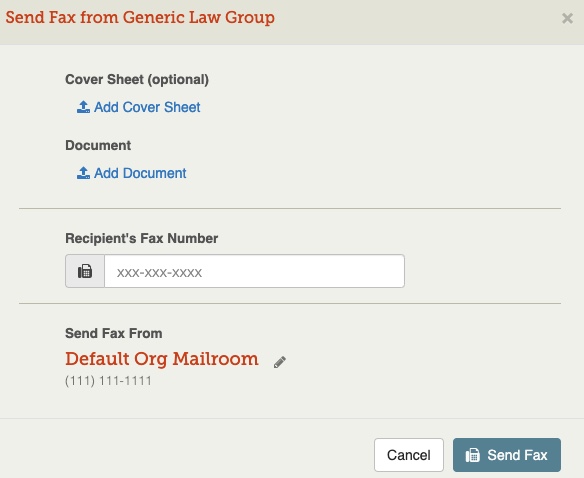Click the sender fax number (111) 111-1111
Screen dimensions: 584x478
point(108,381)
